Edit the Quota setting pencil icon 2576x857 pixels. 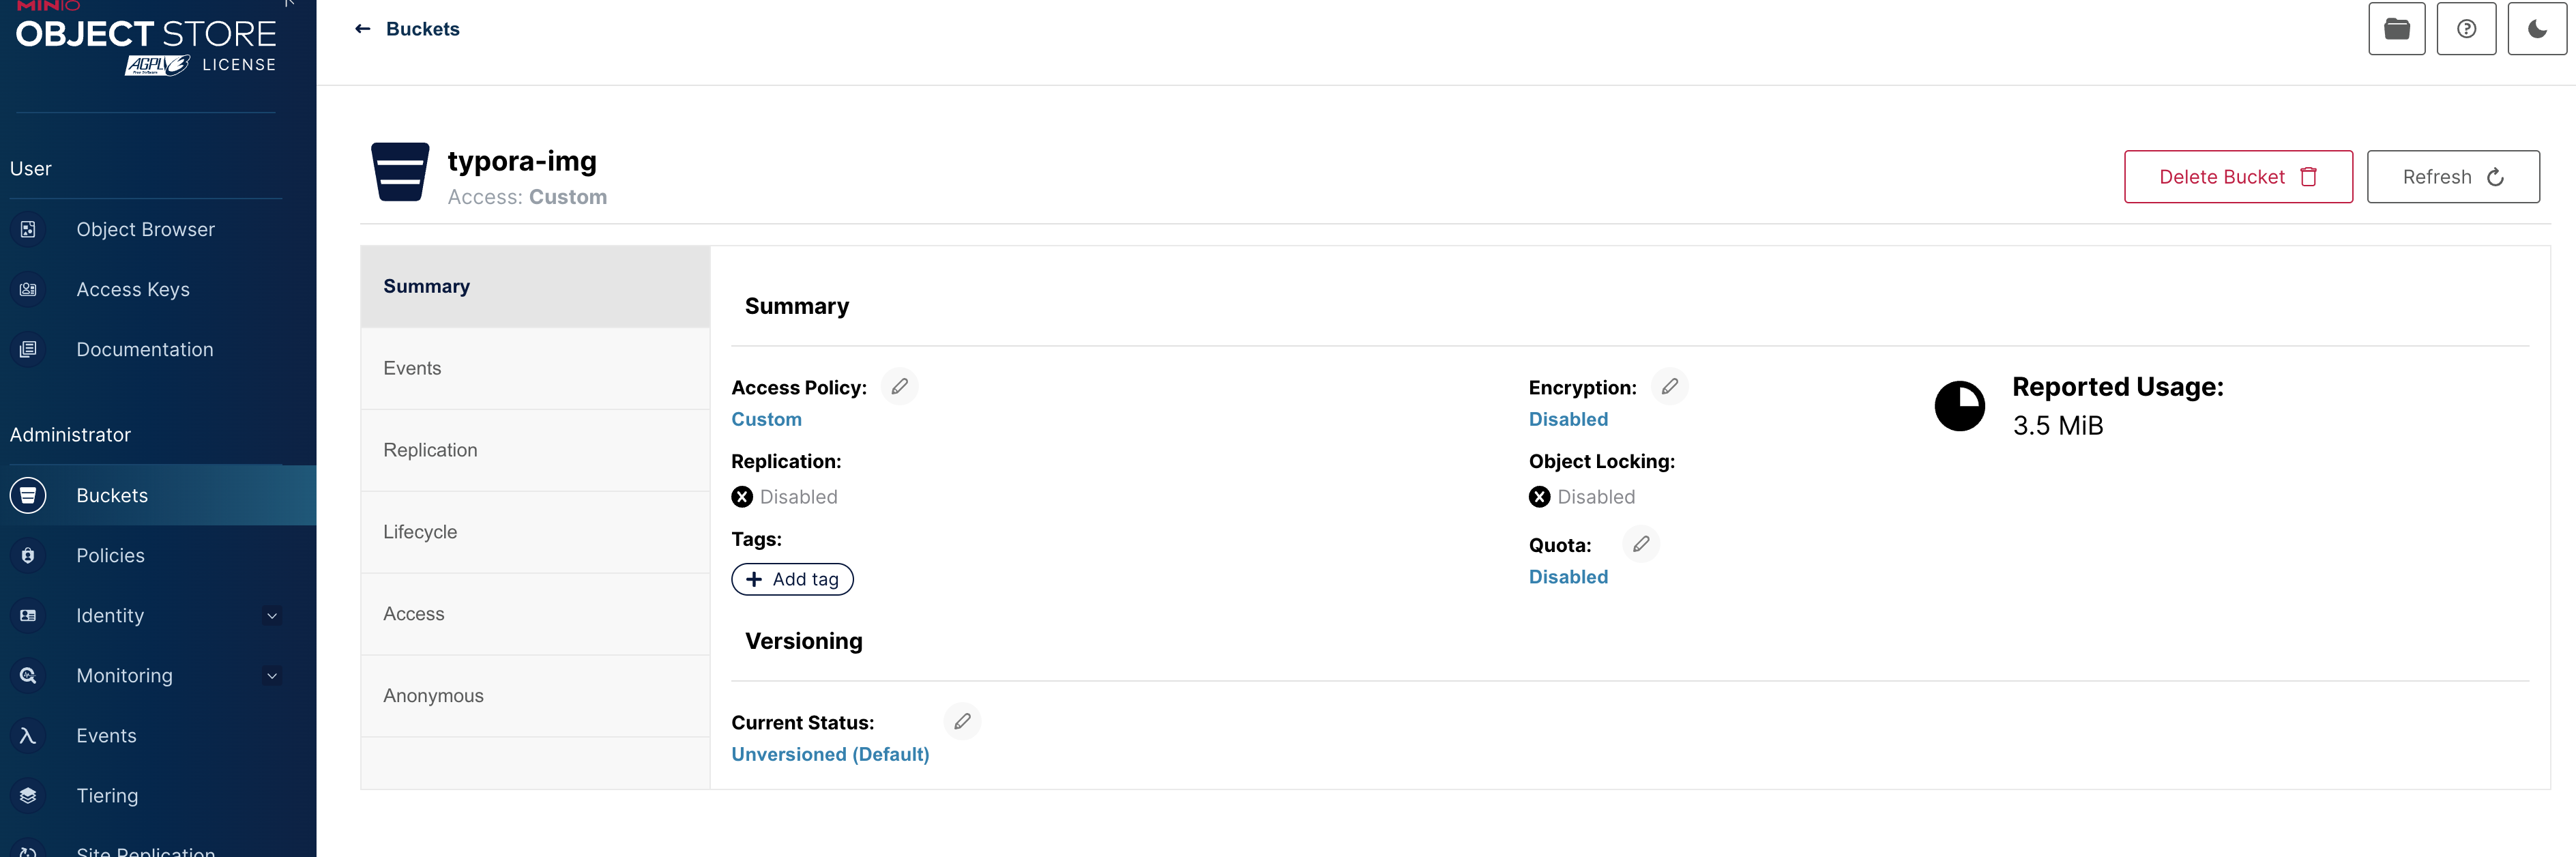[x=1640, y=544]
